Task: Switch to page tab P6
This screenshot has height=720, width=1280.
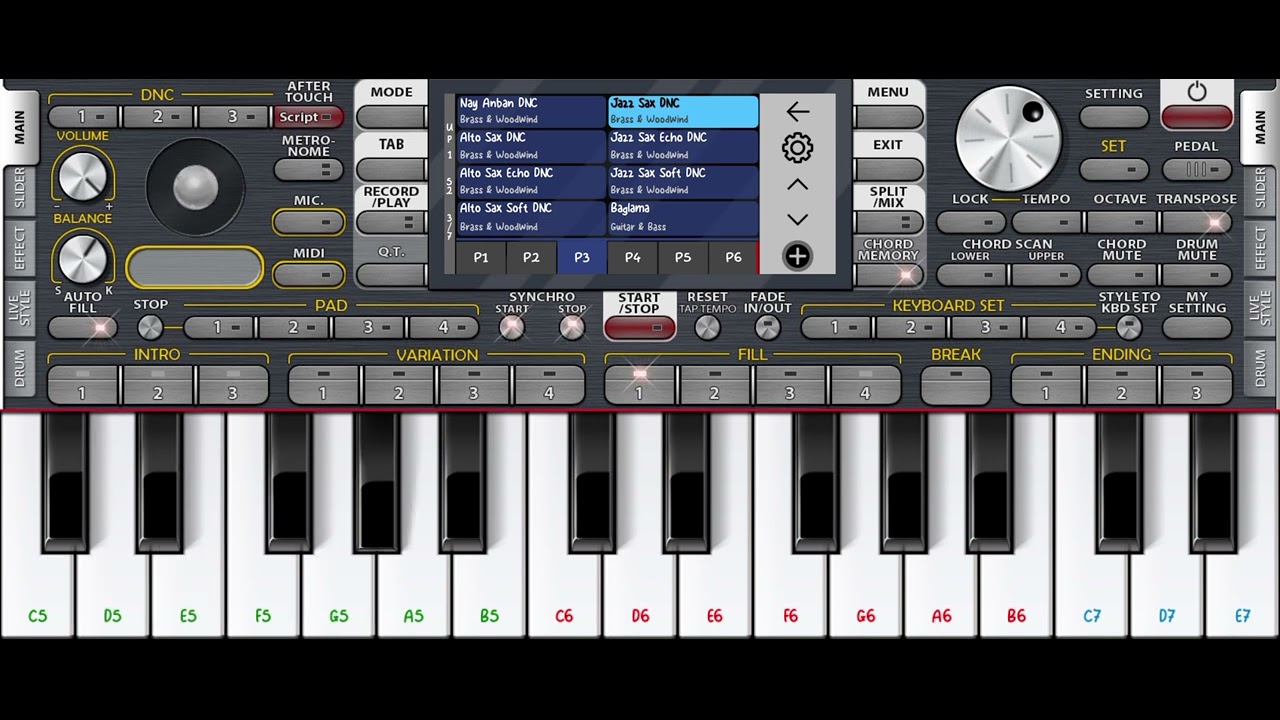Action: (x=733, y=257)
